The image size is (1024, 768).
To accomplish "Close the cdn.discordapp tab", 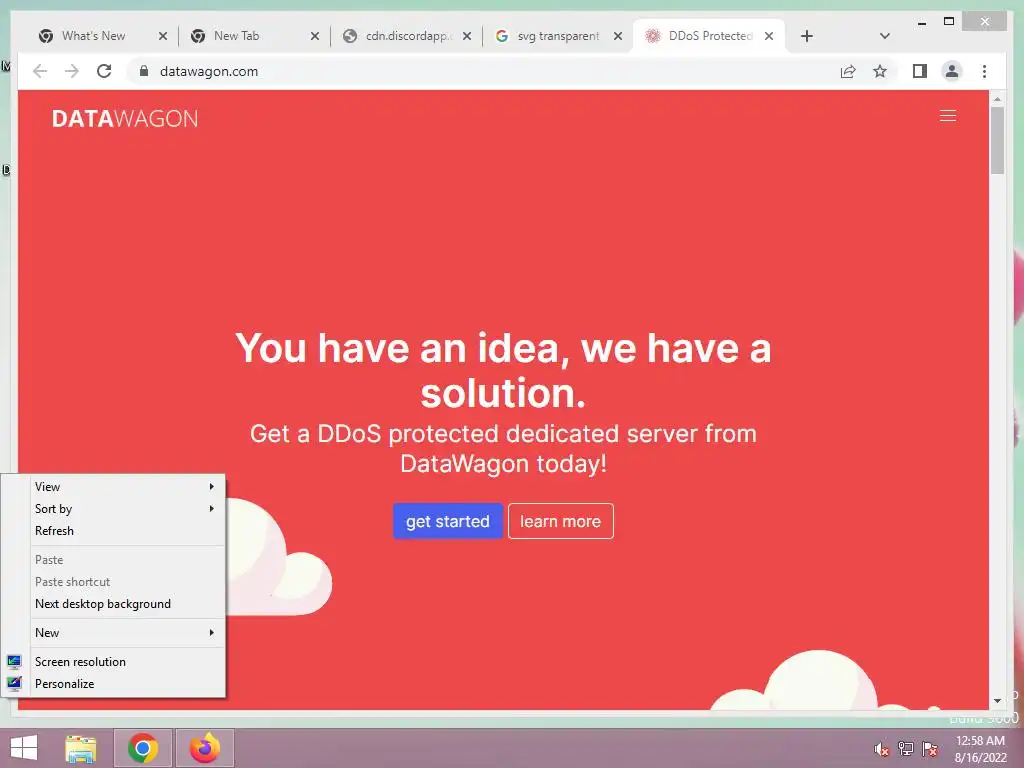I will 467,36.
